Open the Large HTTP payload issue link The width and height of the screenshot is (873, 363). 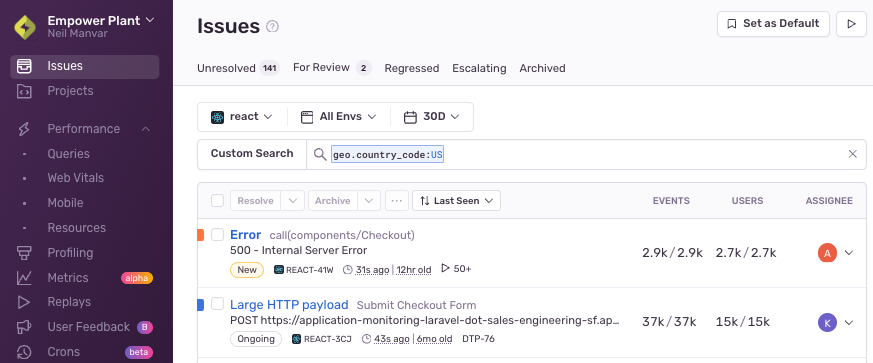pyautogui.click(x=289, y=305)
